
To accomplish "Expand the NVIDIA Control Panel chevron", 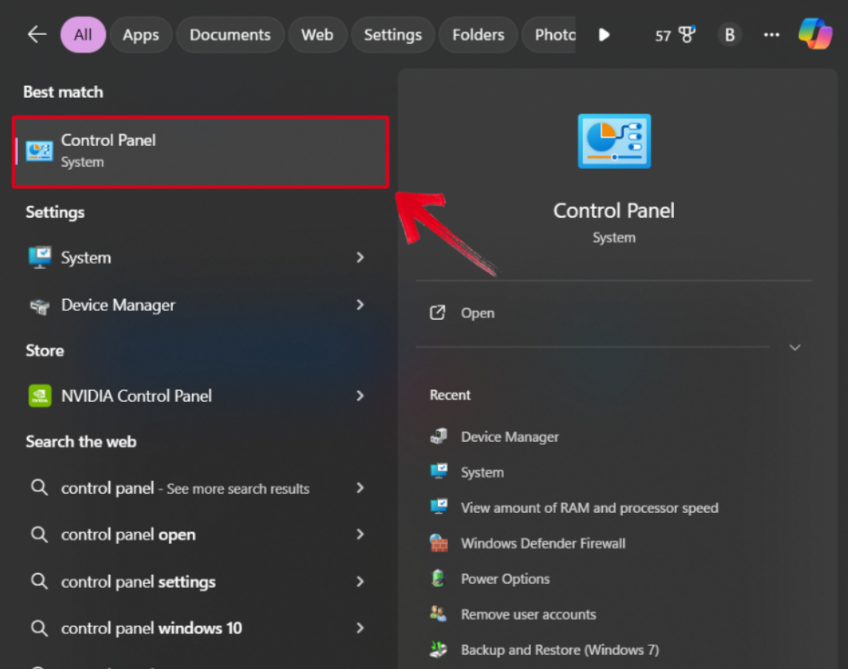I will point(360,396).
